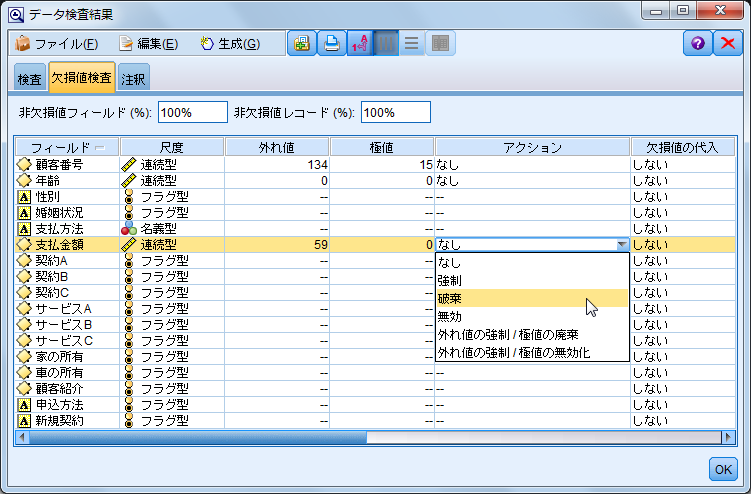
Task: Click the horizontal scrollbar thumb
Action: click(198, 437)
